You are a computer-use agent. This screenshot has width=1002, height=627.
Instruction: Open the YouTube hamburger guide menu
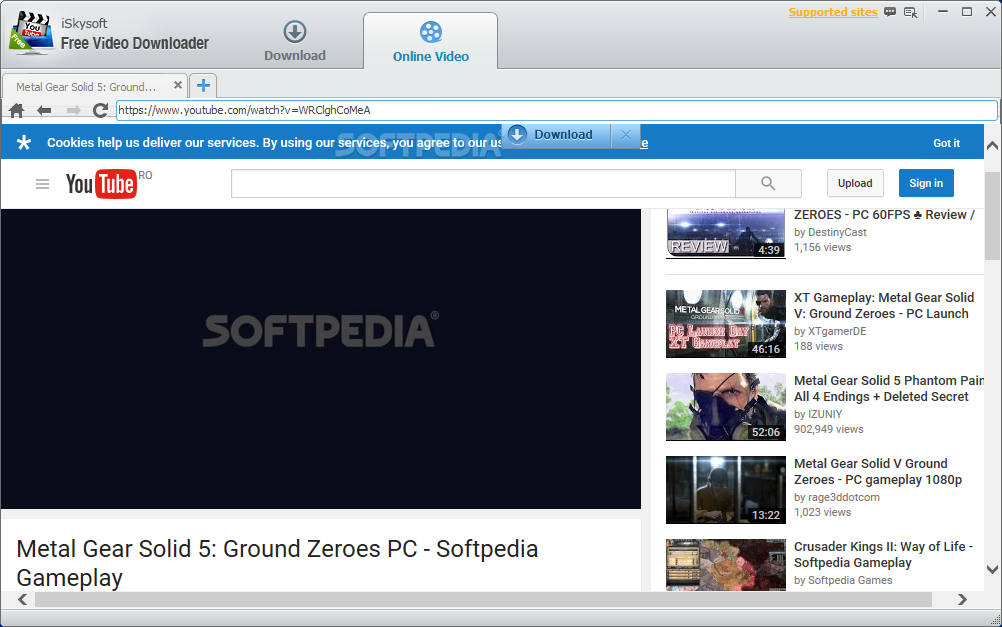pyautogui.click(x=42, y=184)
